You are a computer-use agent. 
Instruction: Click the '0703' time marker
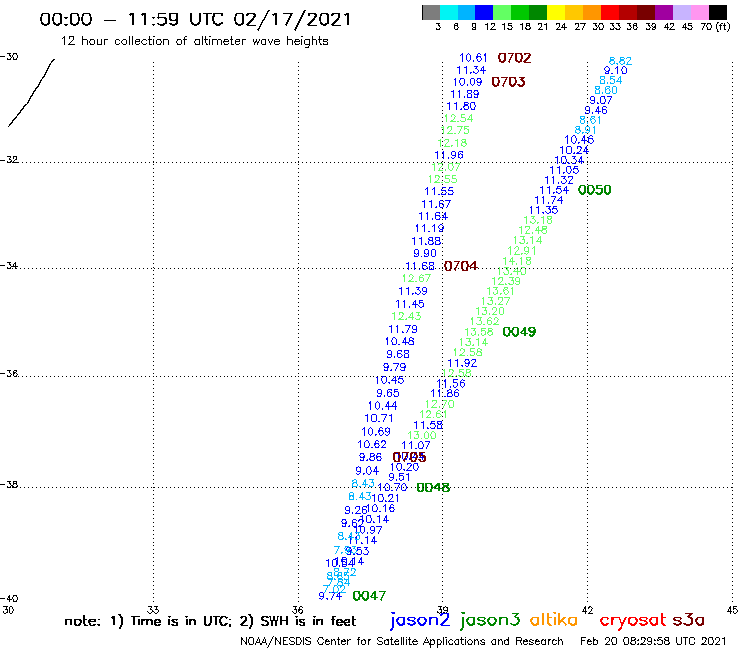point(508,82)
